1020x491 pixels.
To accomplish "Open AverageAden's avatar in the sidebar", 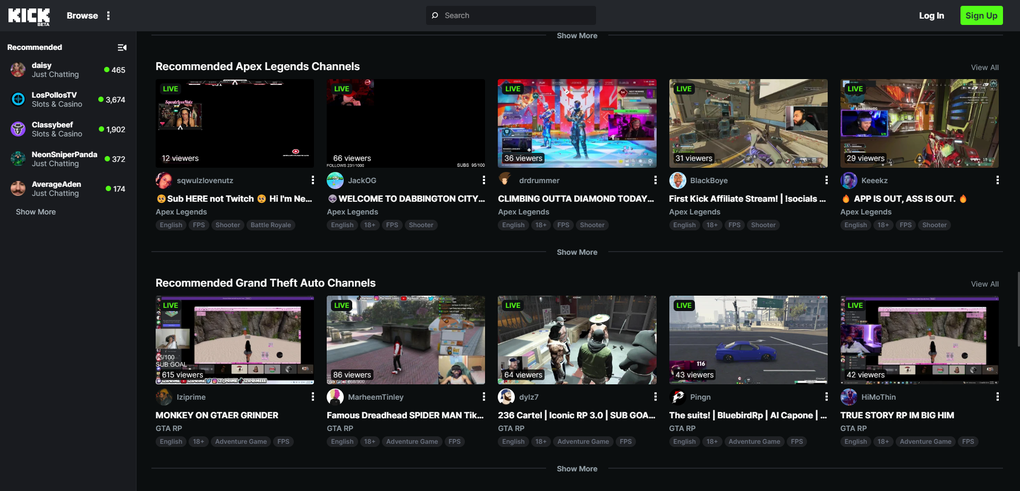I will (18, 189).
